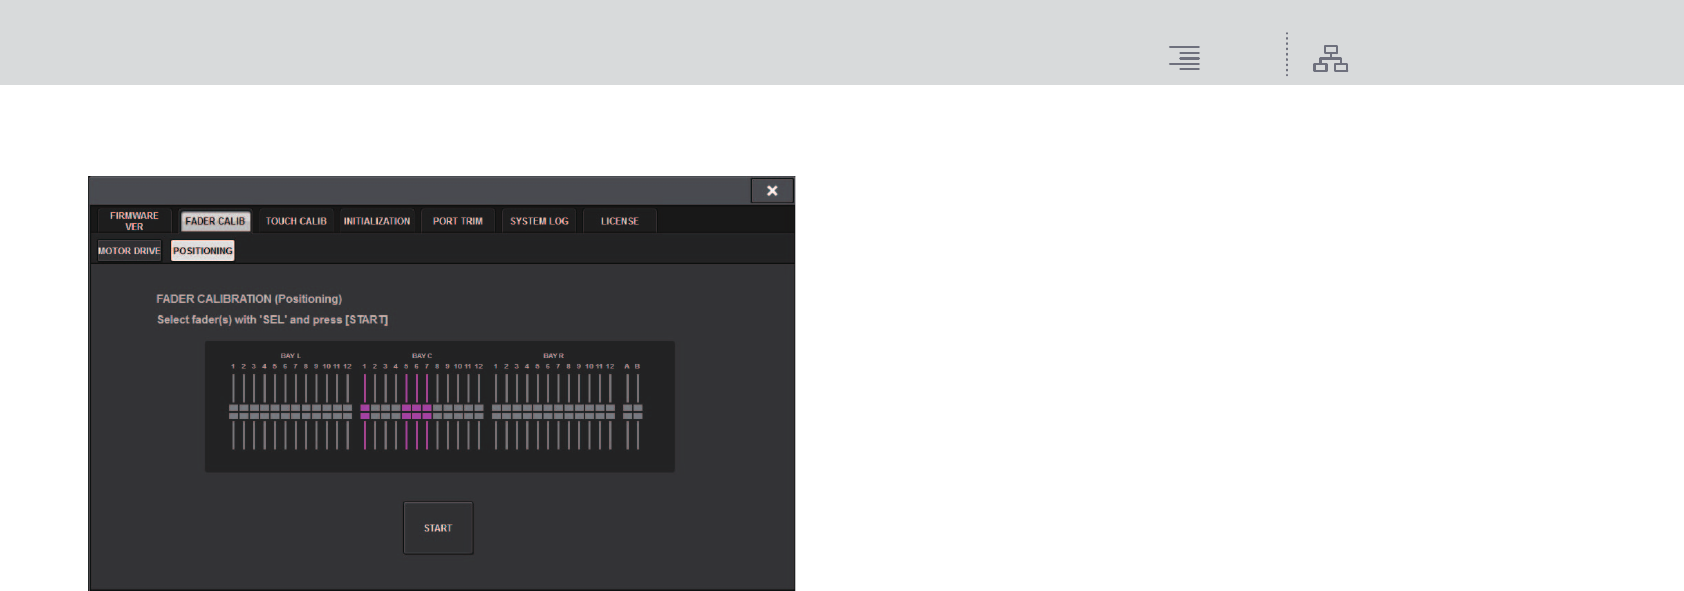
Task: Pick master fader B
Action: 638,411
